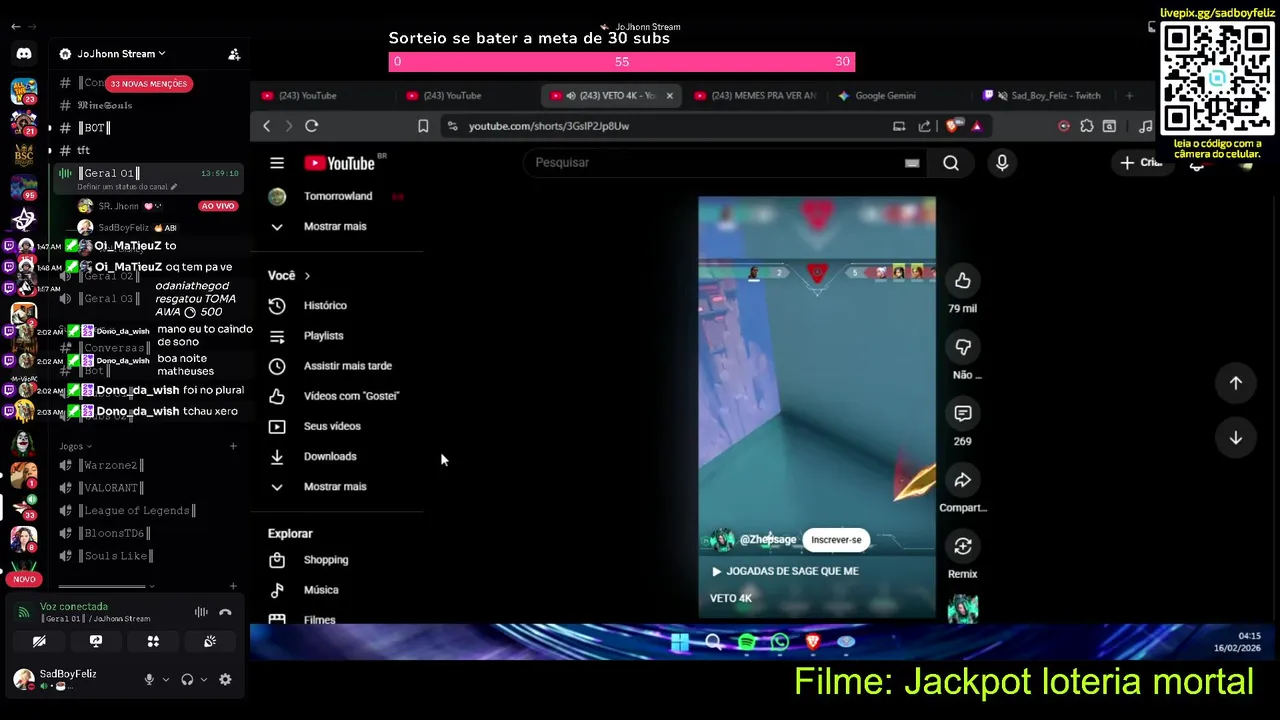The height and width of the screenshot is (720, 1280).
Task: Click the Remix icon on the short
Action: (962, 546)
